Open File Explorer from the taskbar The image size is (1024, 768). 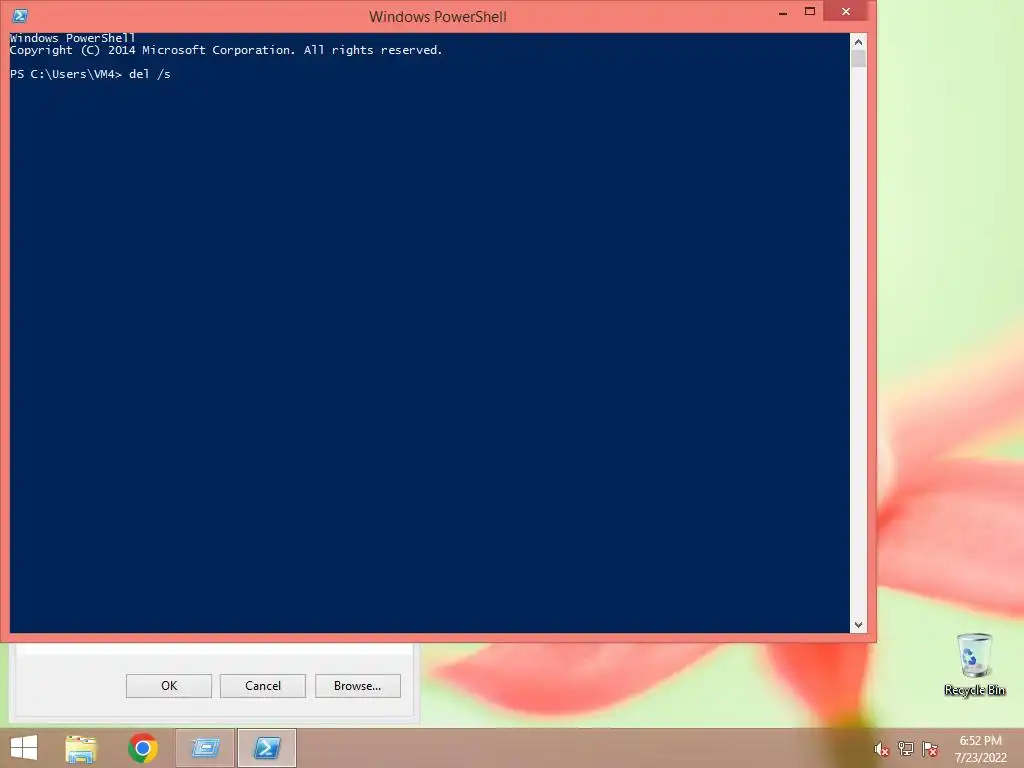tap(81, 749)
